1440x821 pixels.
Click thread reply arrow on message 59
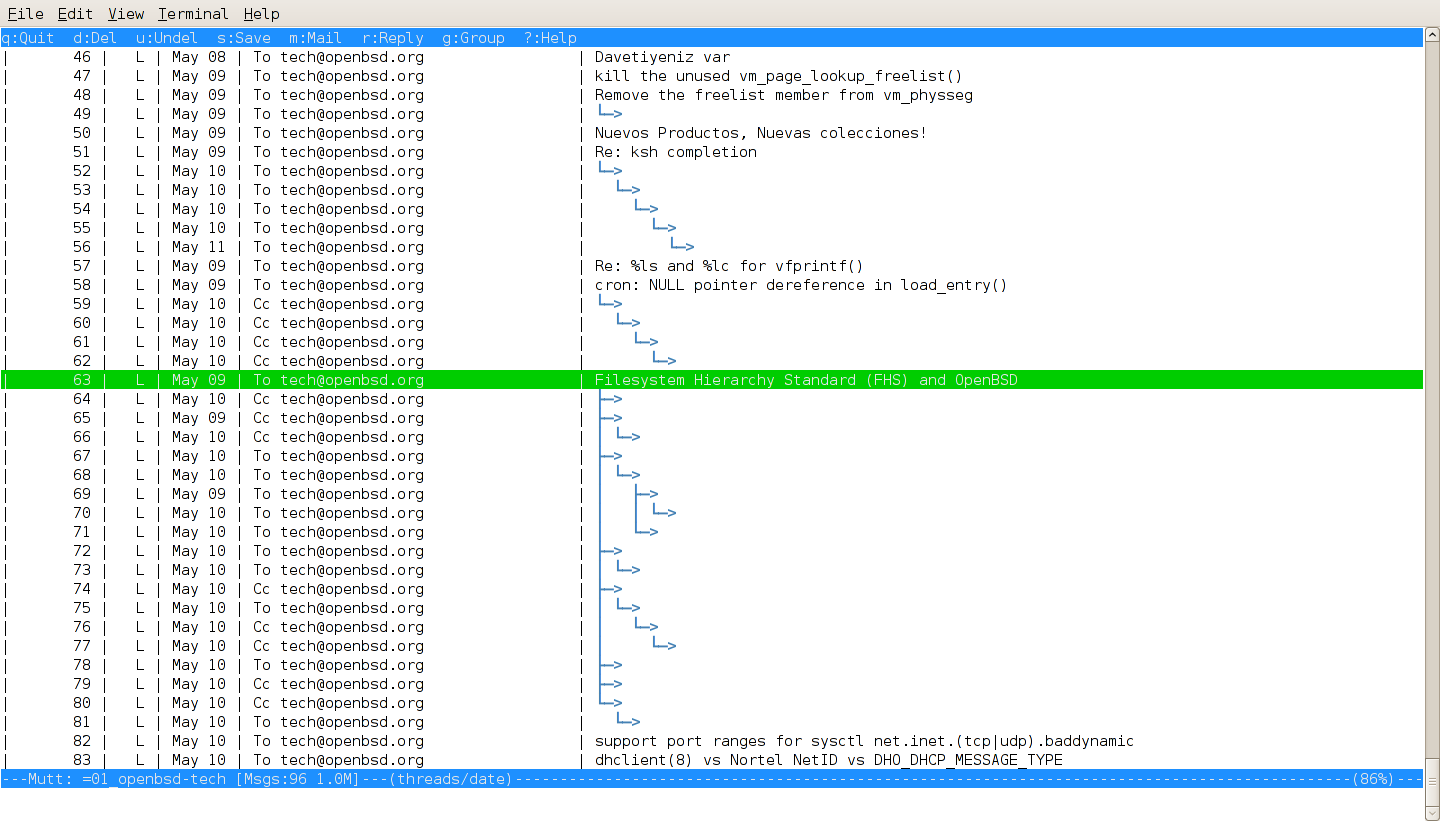coord(609,304)
